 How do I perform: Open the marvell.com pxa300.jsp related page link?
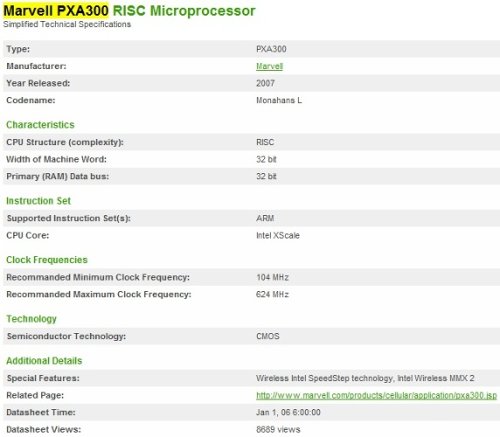[x=376, y=395]
